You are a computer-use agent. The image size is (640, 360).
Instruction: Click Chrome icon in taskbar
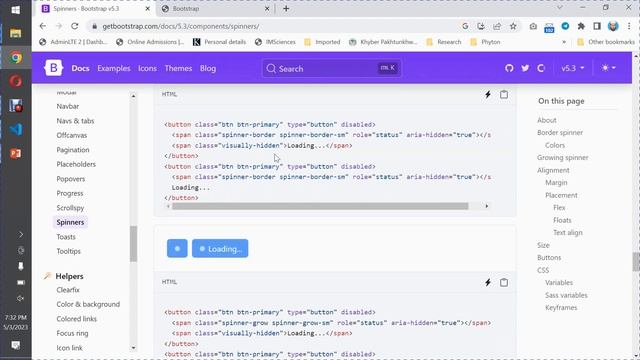coord(16,58)
